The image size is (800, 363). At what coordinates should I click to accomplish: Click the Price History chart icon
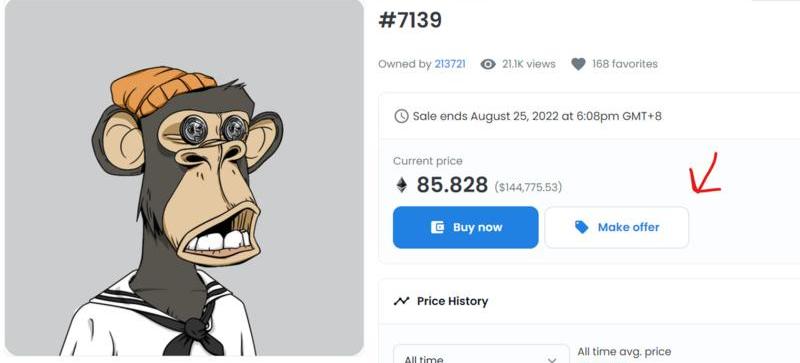[x=402, y=301]
